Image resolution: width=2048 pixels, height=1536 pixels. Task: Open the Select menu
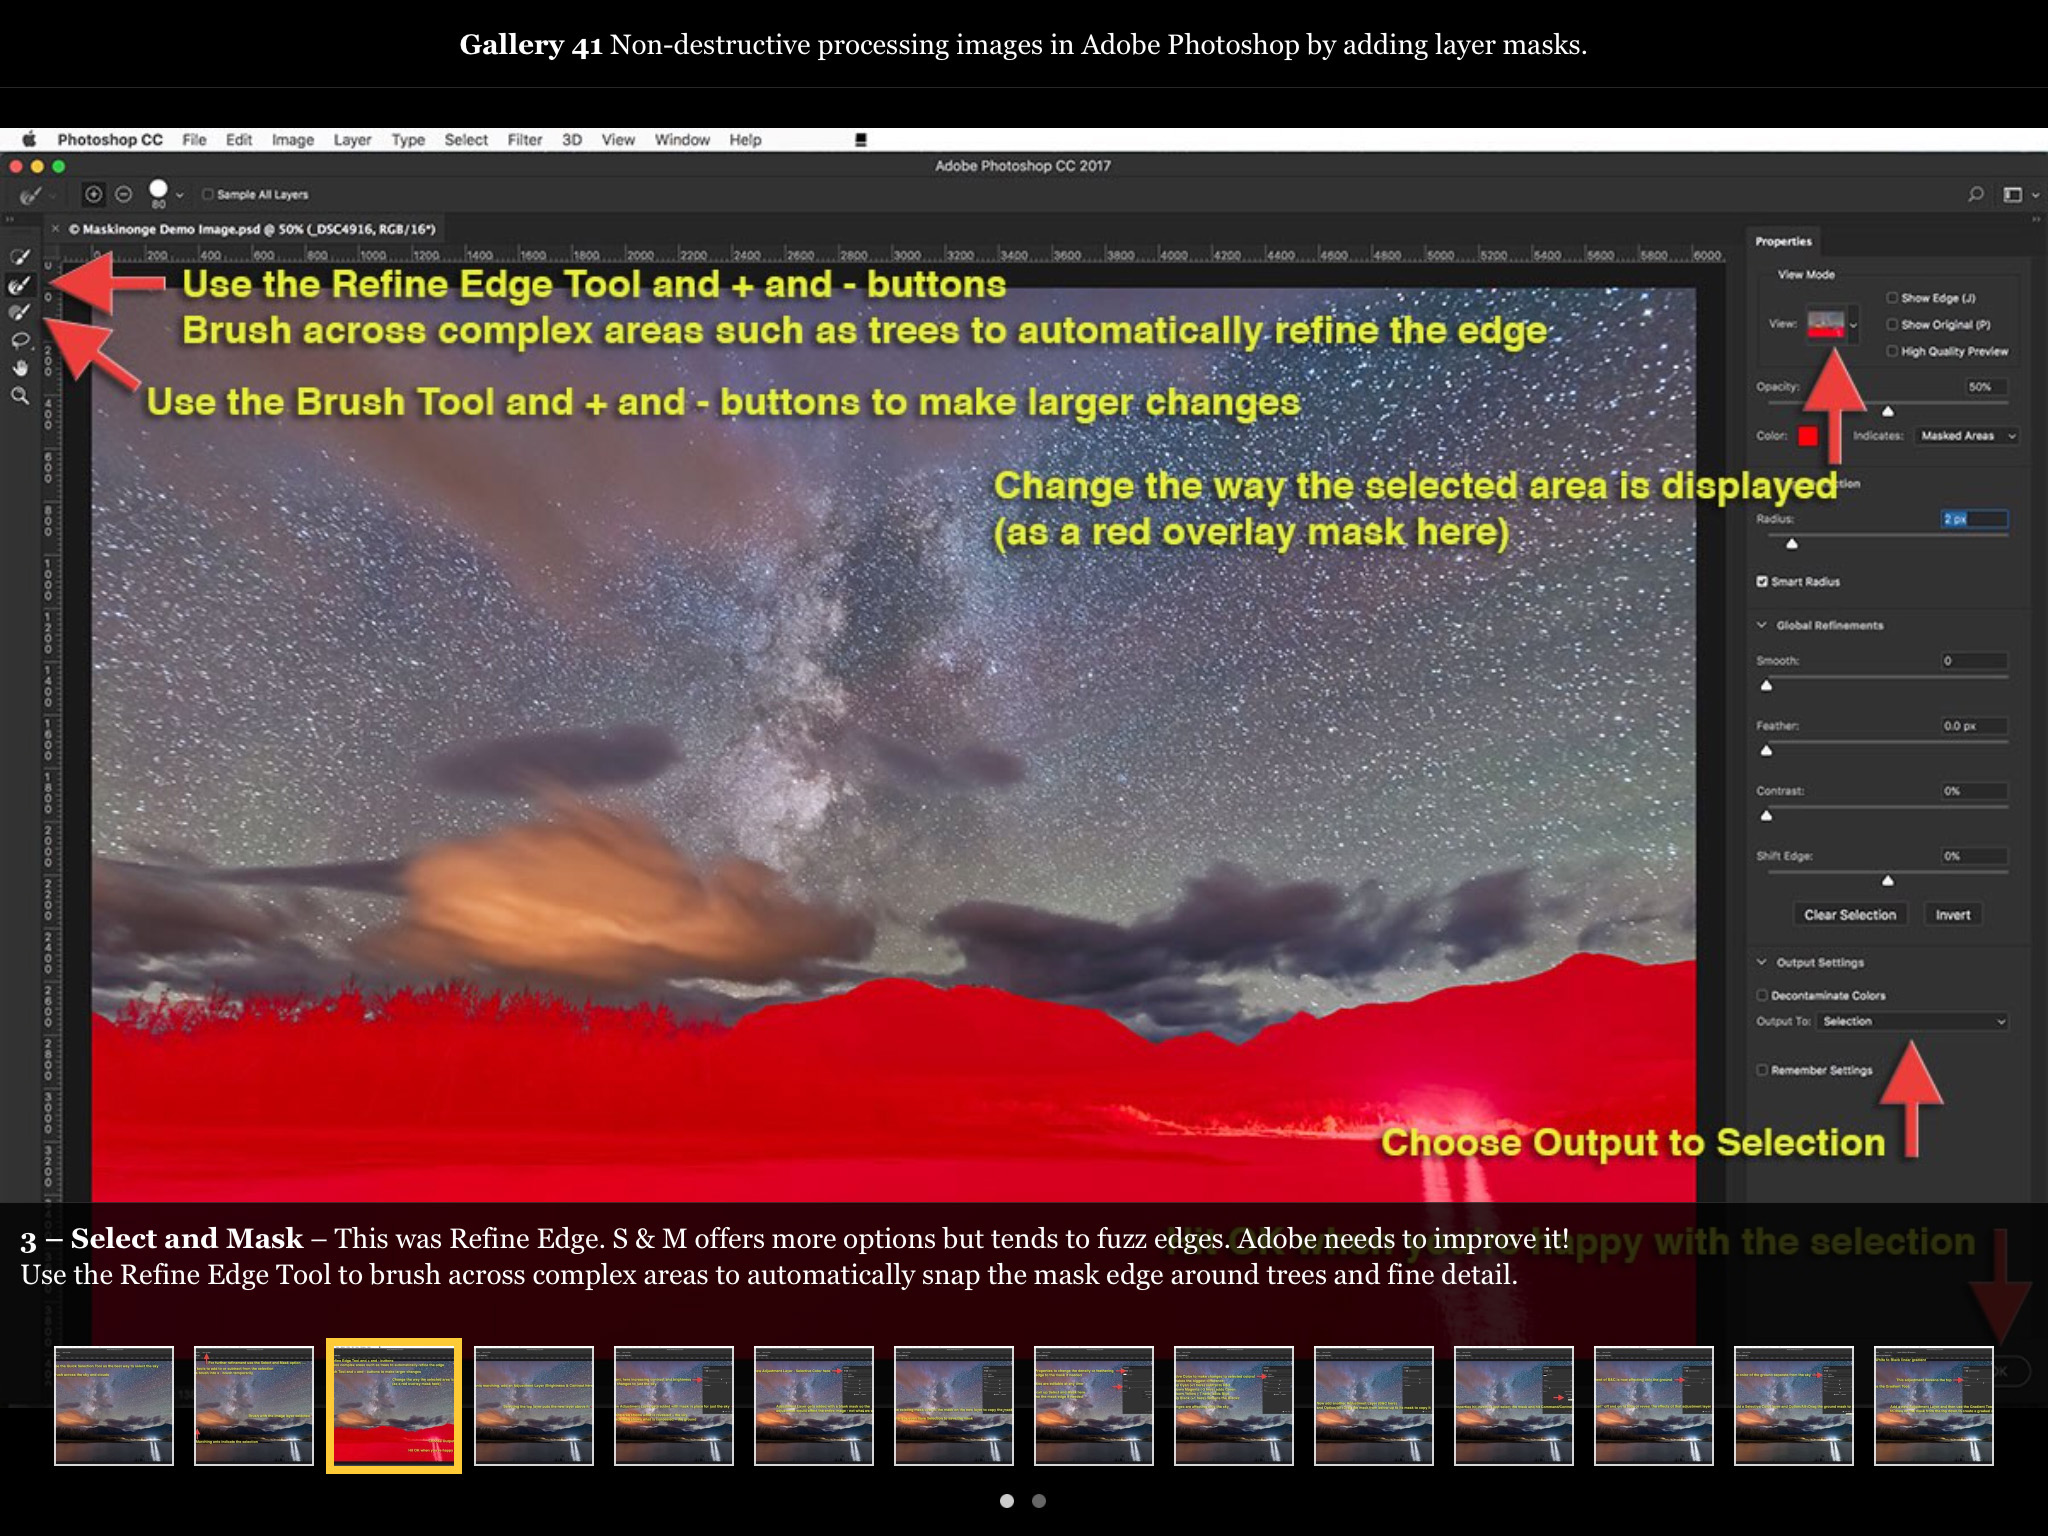(466, 140)
